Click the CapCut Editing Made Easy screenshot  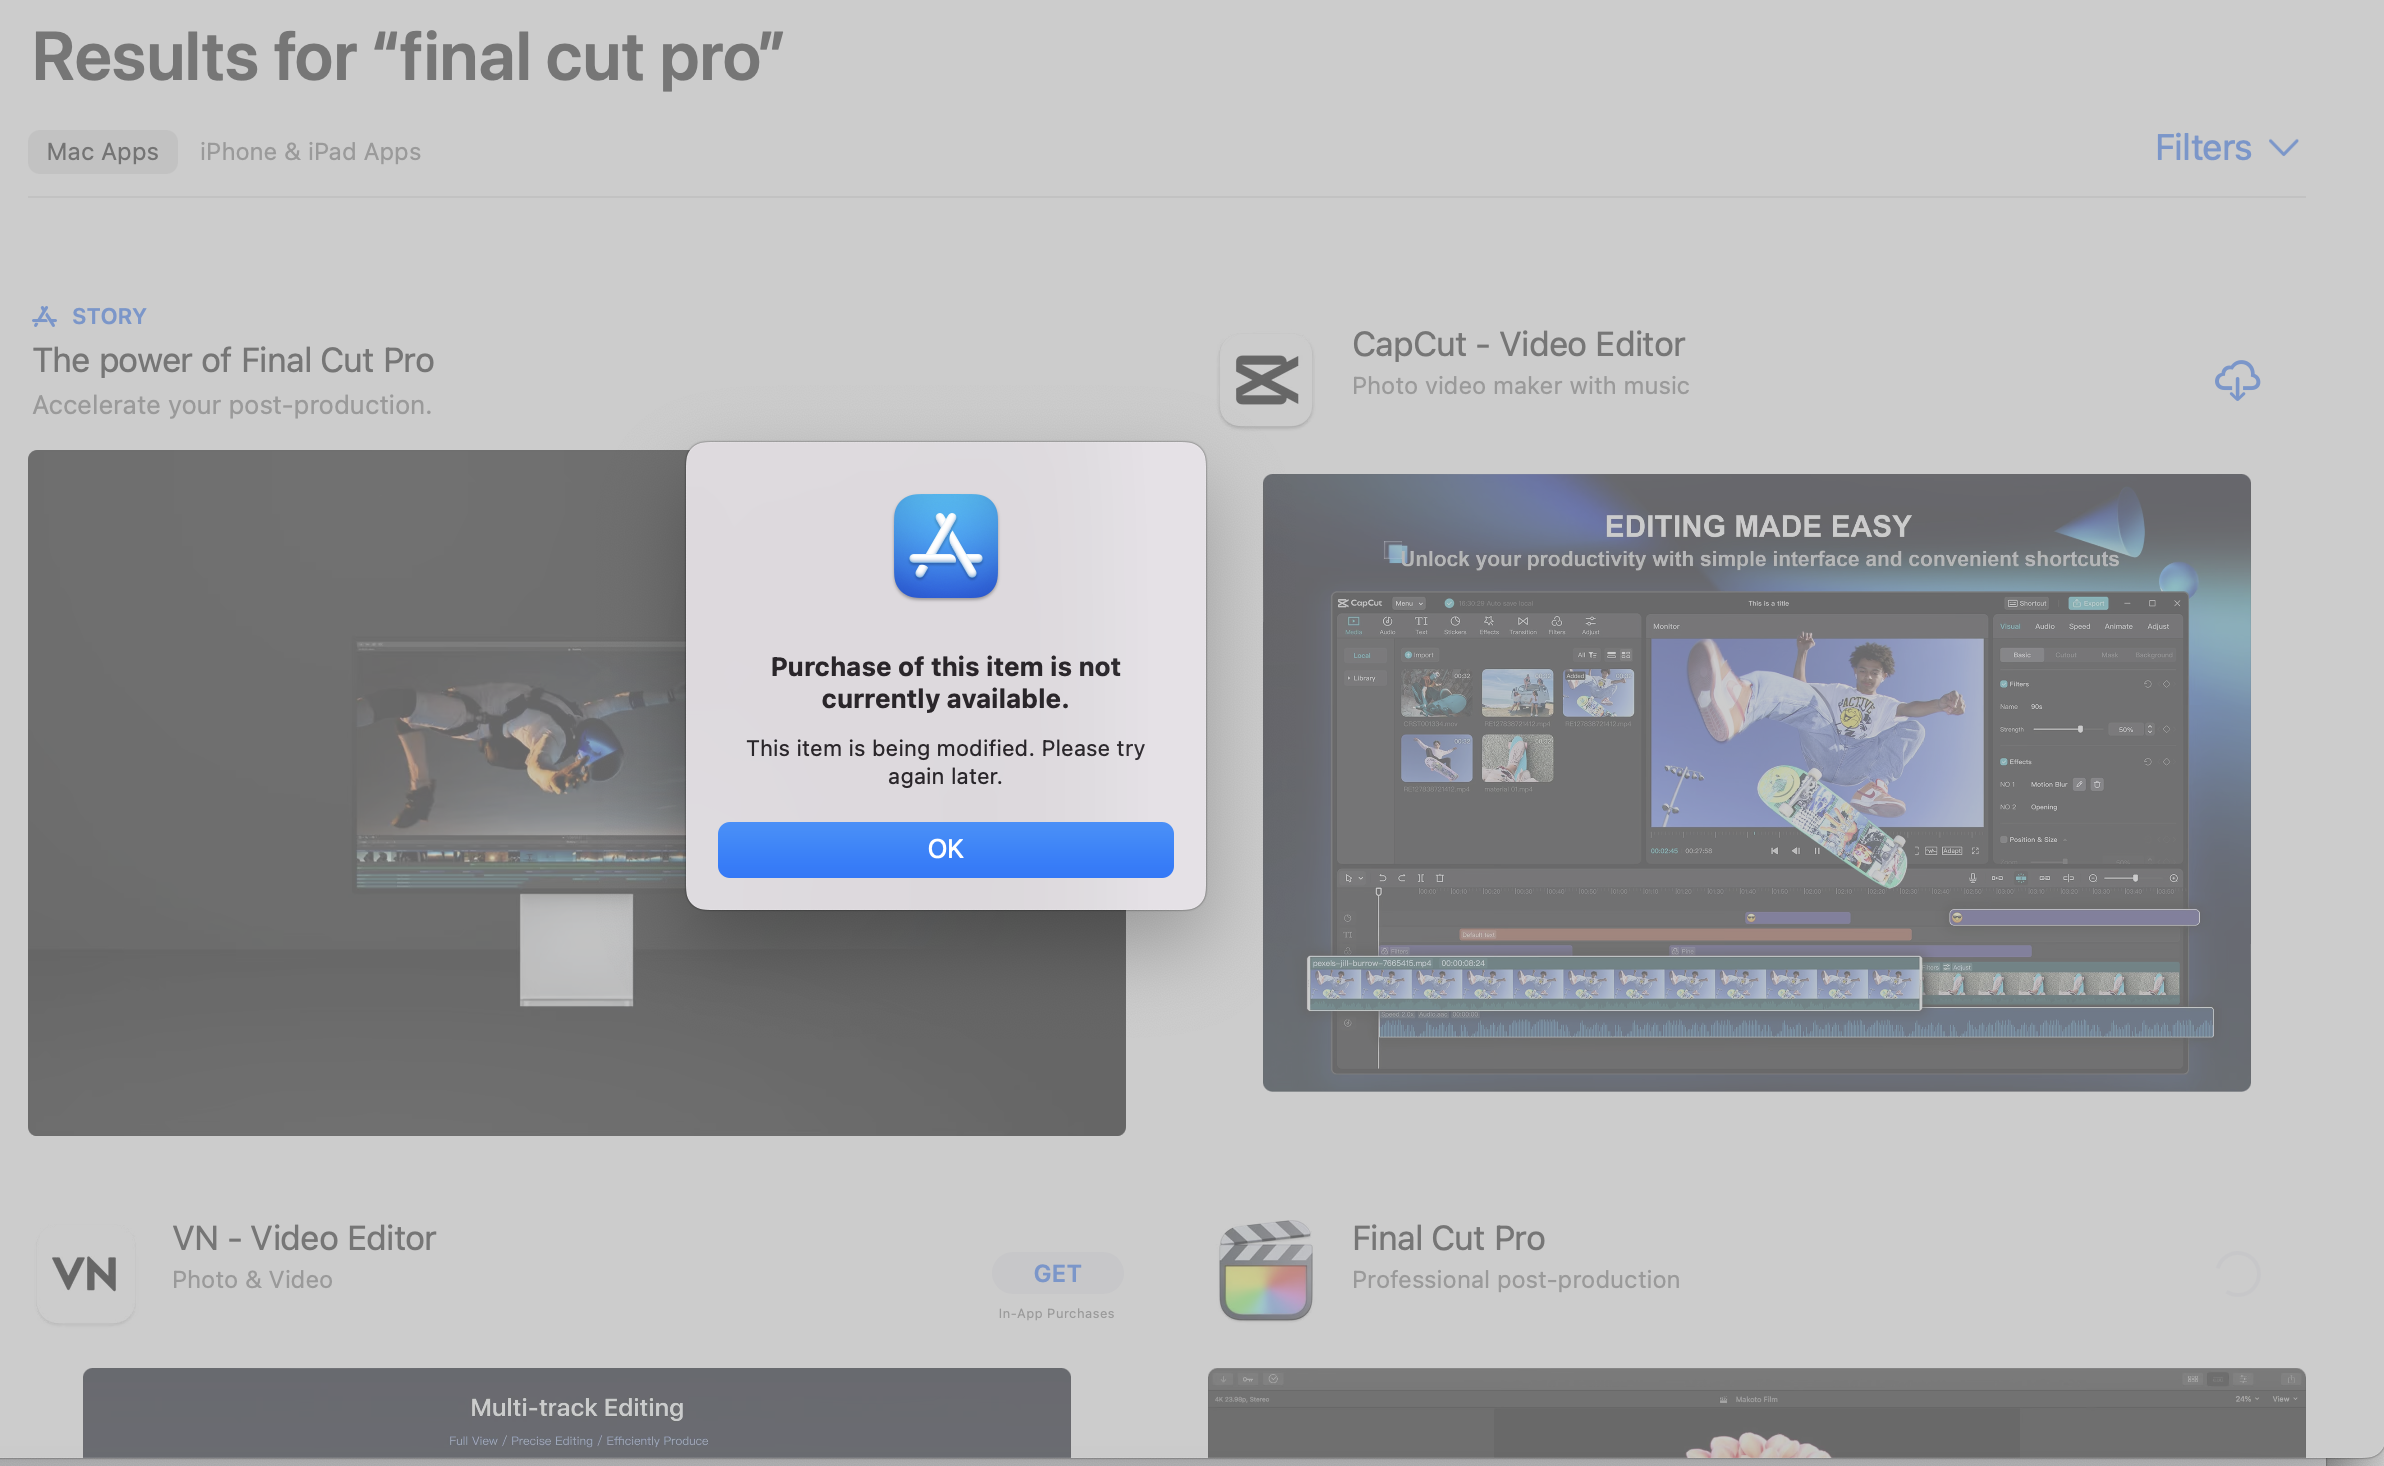point(1756,782)
